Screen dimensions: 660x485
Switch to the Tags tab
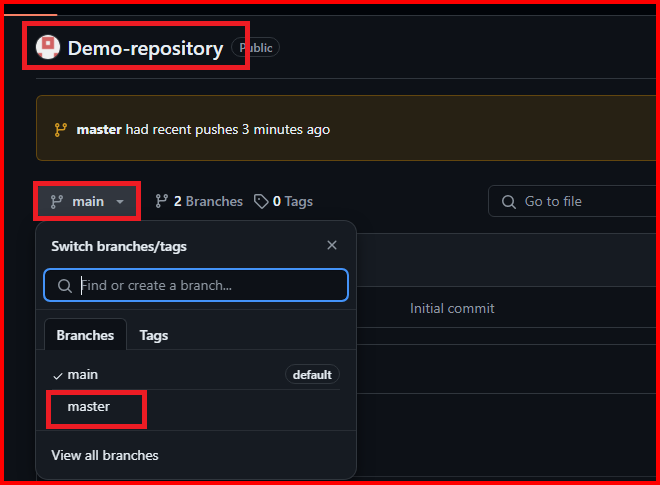(154, 335)
